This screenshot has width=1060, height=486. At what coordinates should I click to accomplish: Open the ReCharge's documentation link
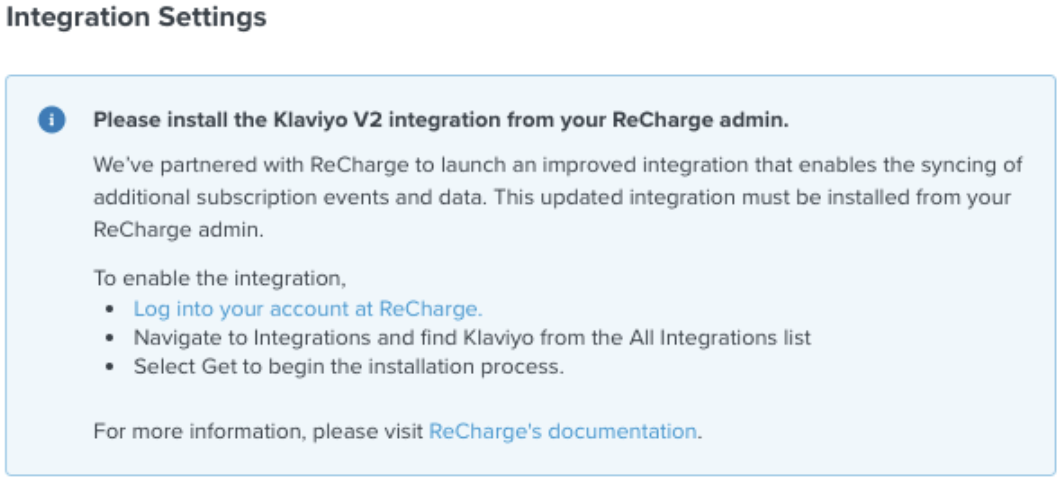click(x=562, y=431)
